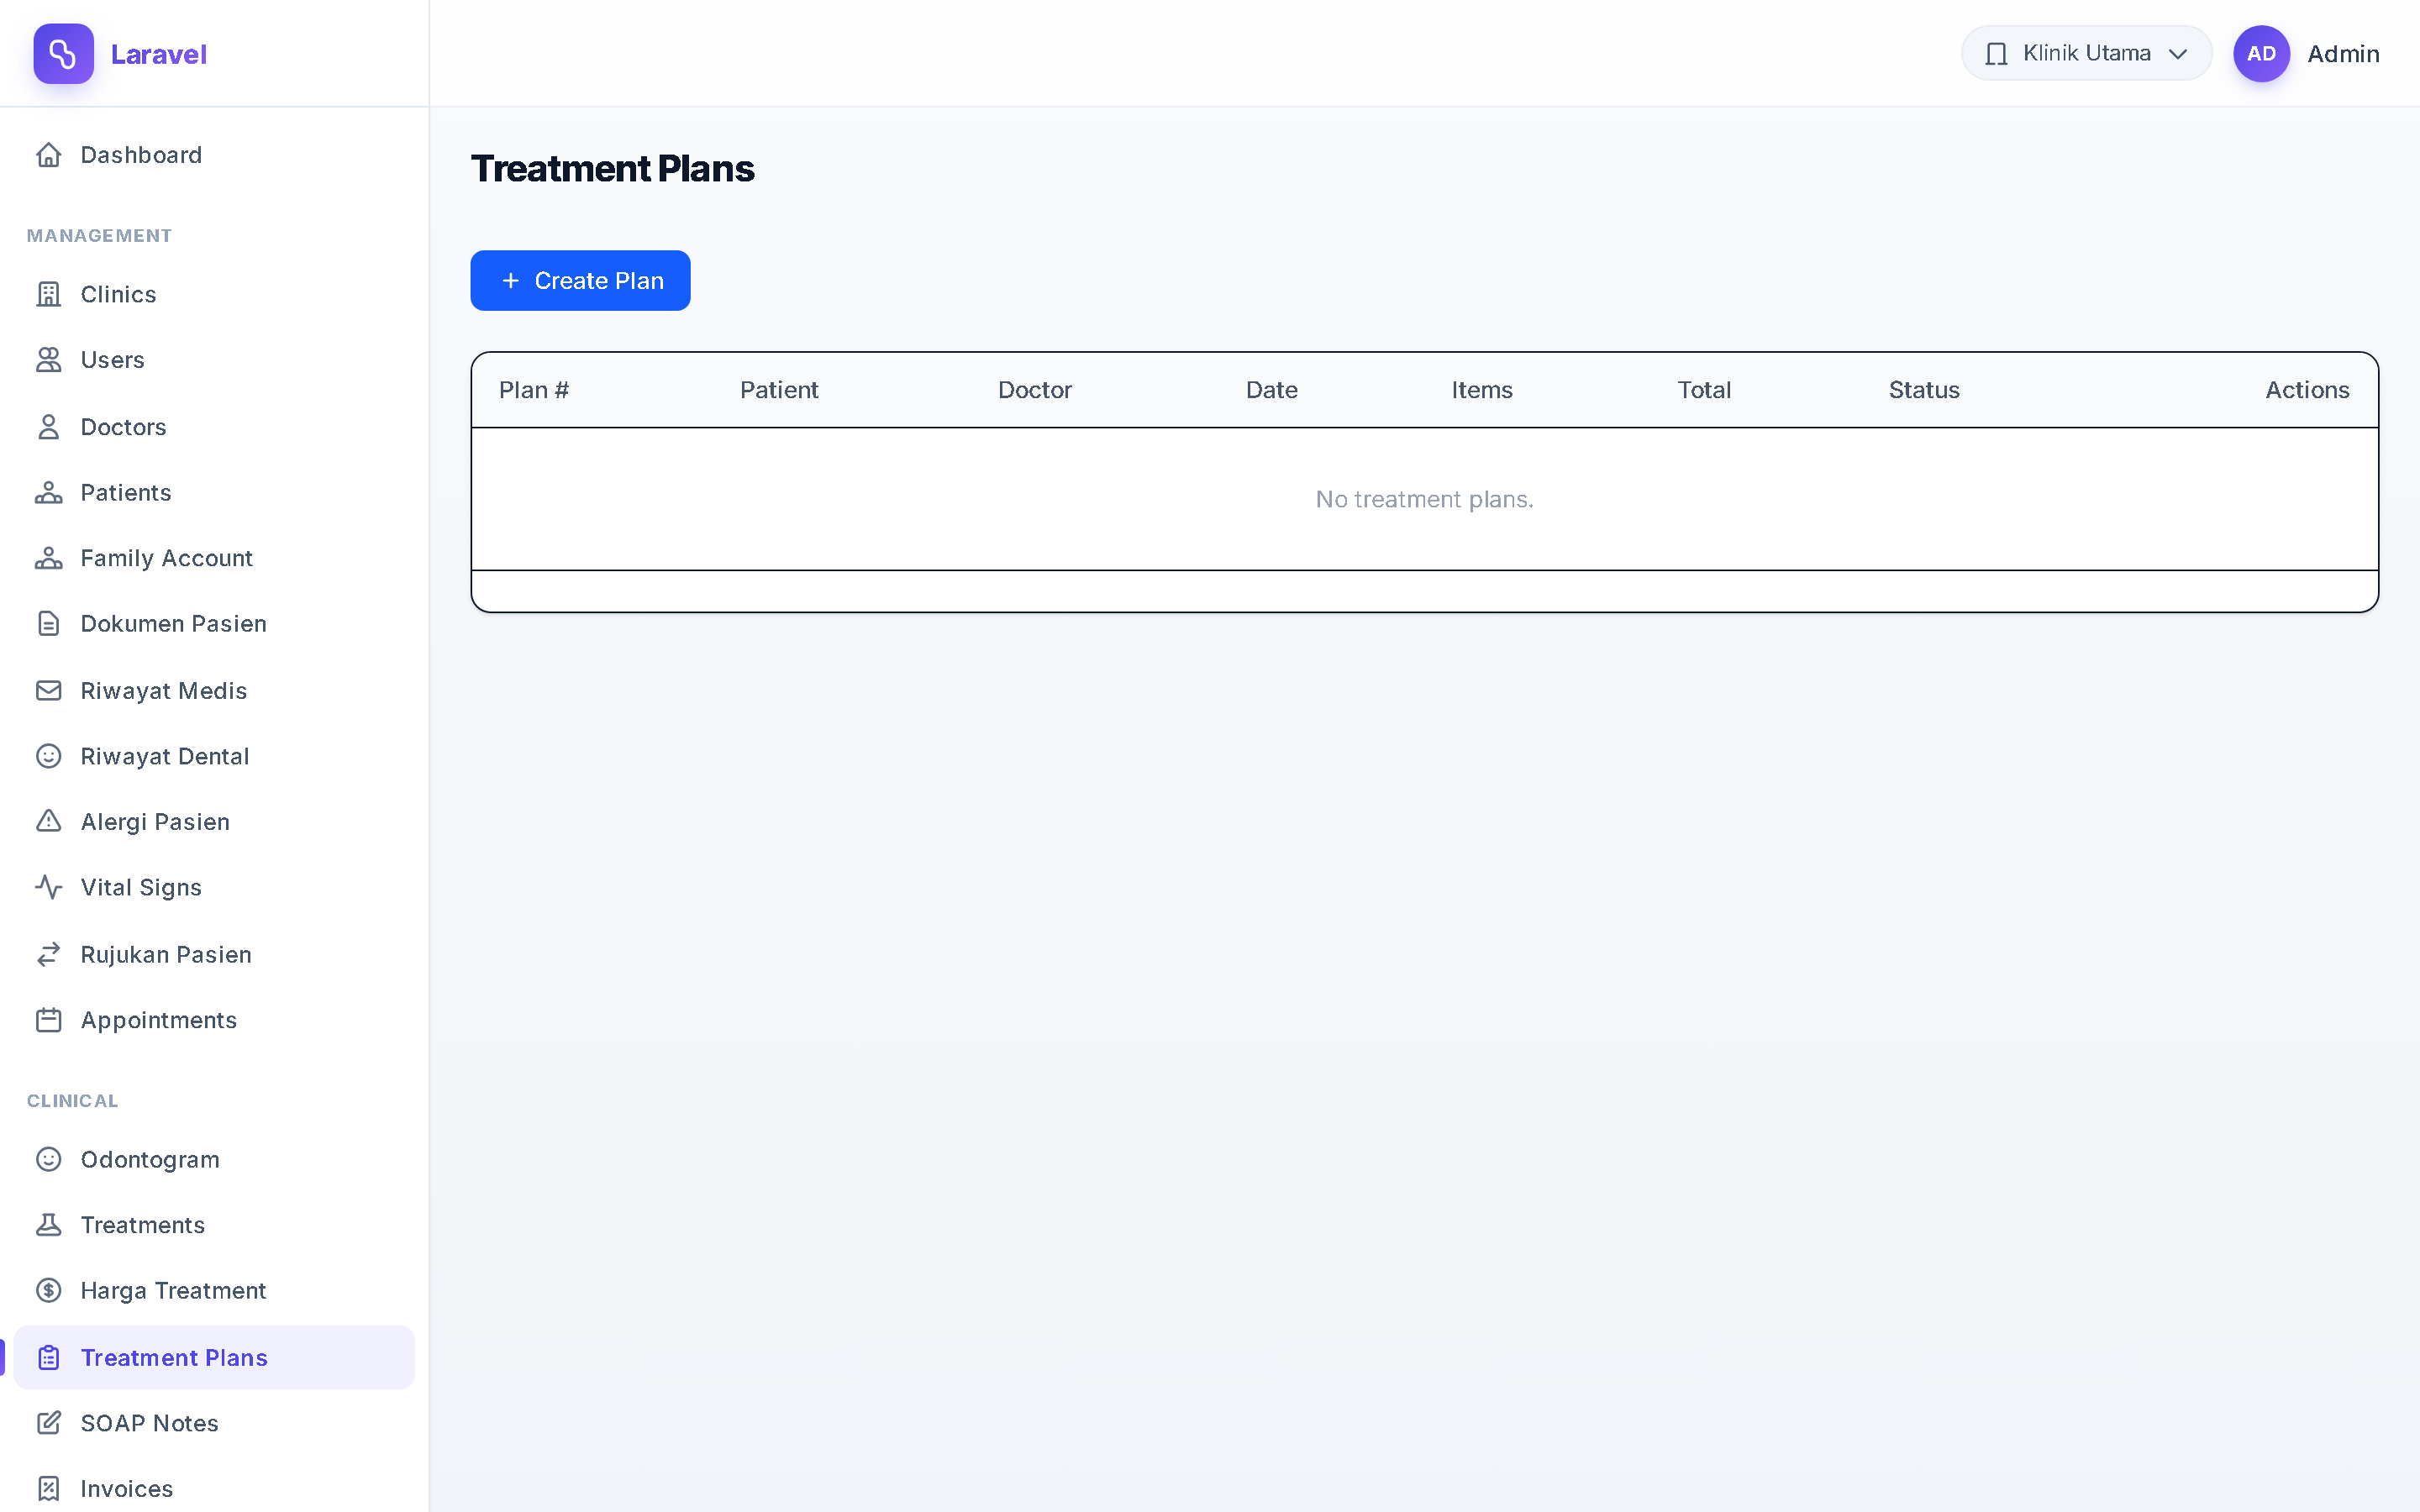The height and width of the screenshot is (1512, 2420).
Task: Click the Family Account icon
Action: tap(48, 558)
